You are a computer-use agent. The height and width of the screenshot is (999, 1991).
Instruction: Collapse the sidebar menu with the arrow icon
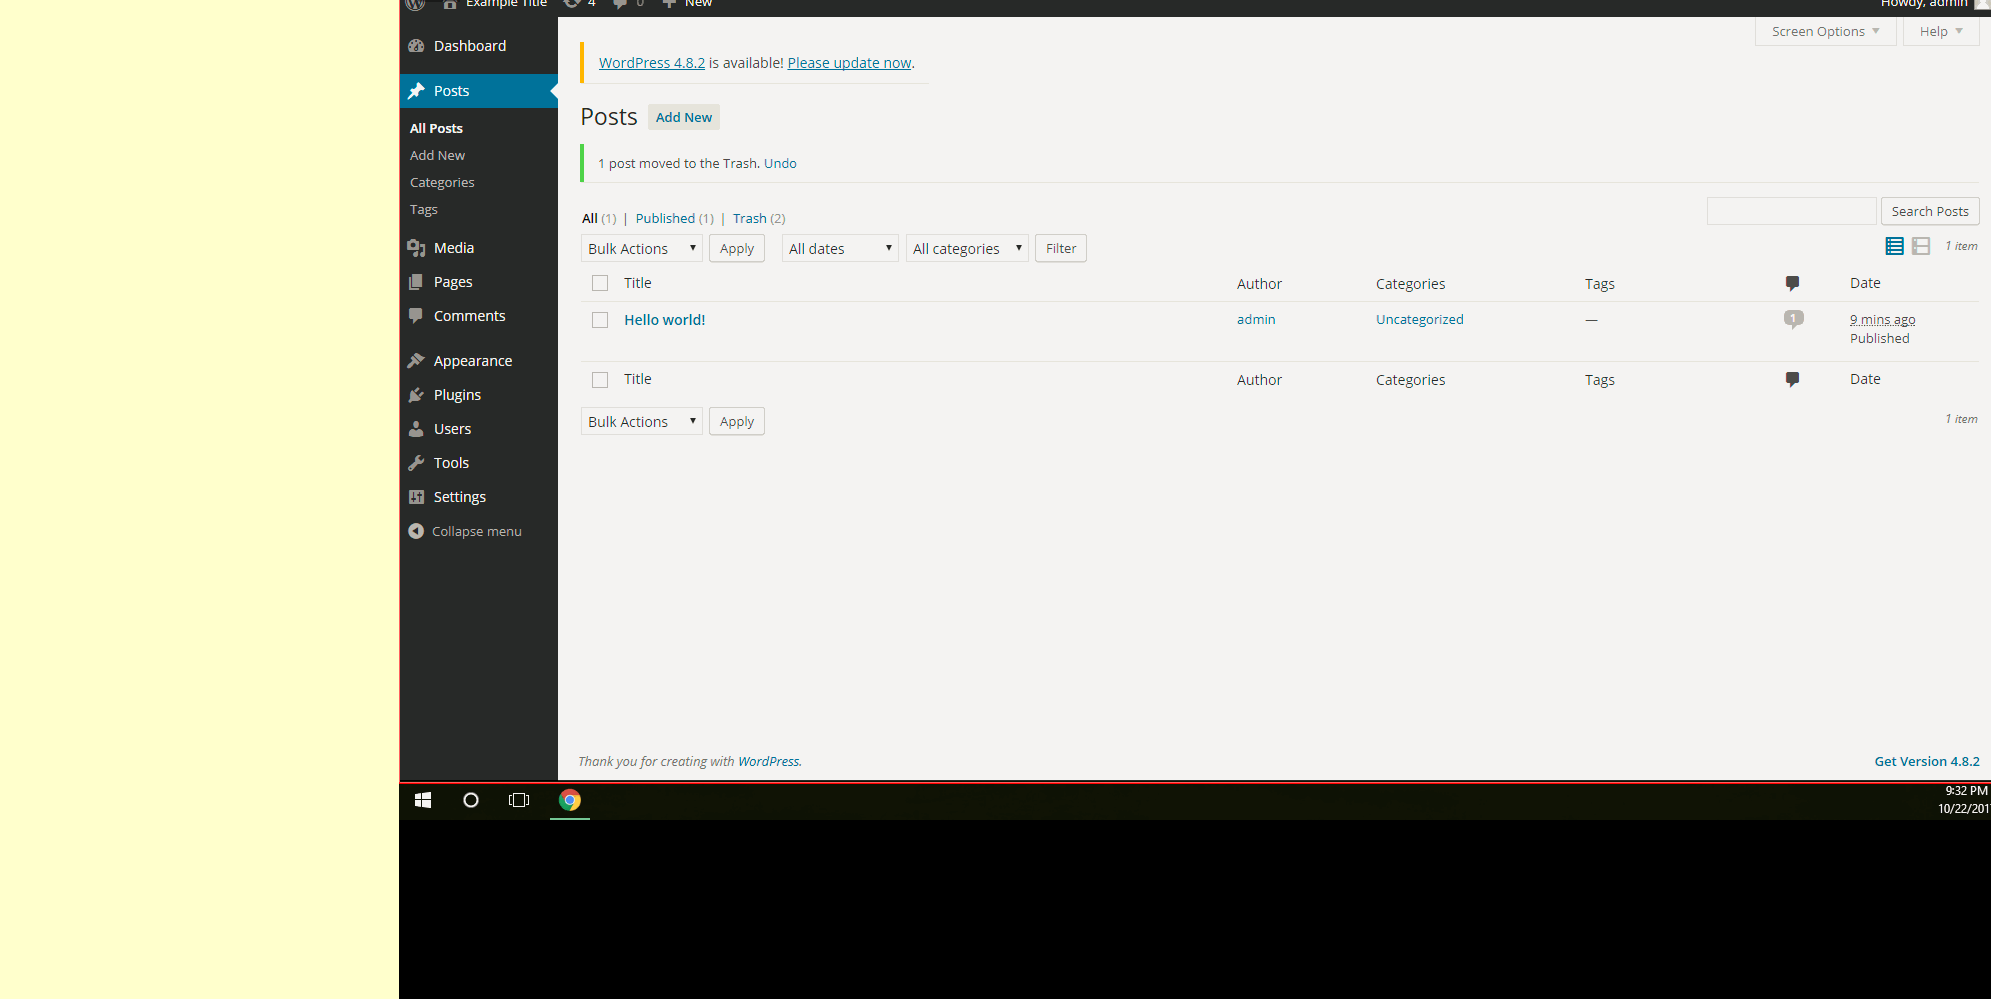click(416, 531)
